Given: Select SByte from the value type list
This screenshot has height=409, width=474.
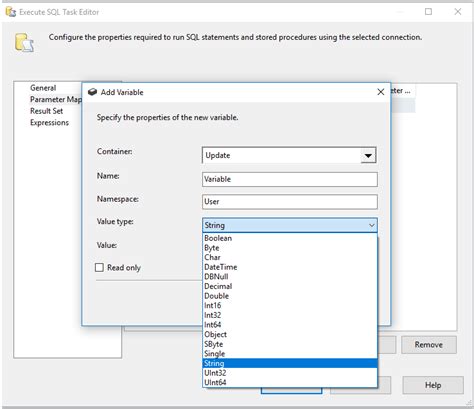Looking at the screenshot, I should point(290,344).
